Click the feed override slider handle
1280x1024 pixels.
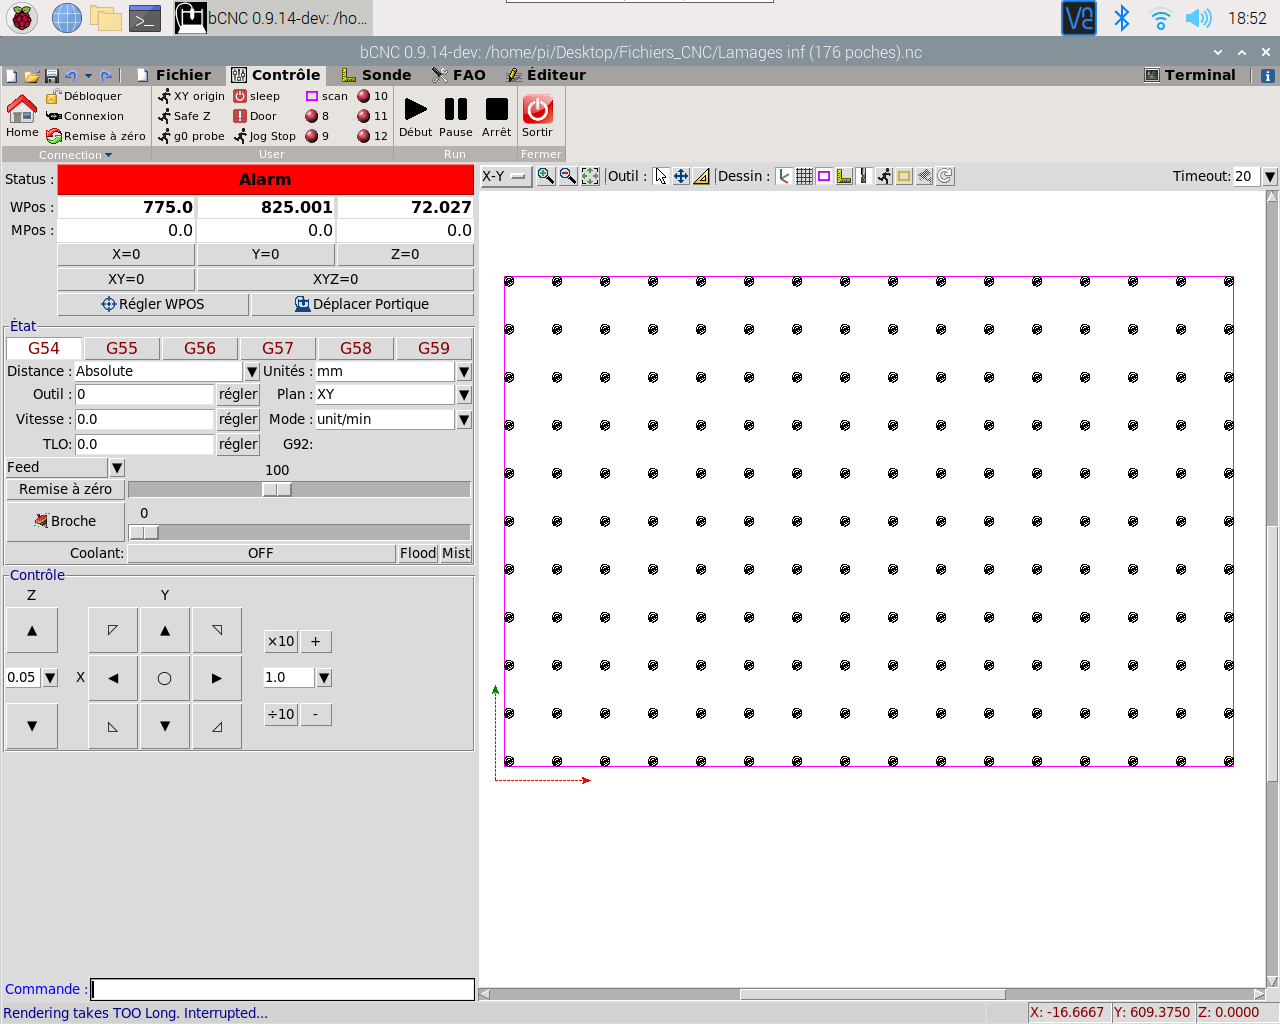coord(277,489)
